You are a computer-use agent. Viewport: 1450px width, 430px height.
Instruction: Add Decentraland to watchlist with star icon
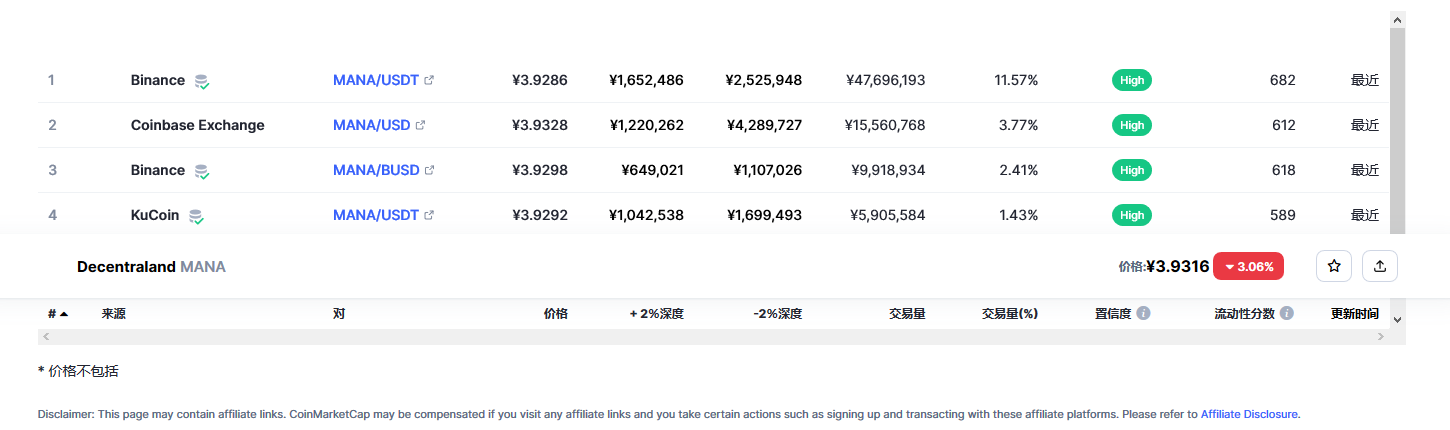click(x=1333, y=266)
